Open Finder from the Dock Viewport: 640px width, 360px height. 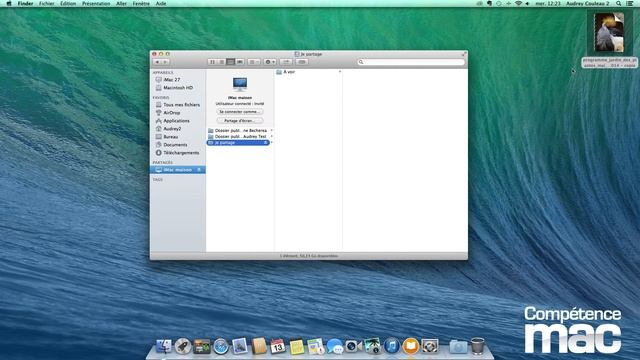164,346
